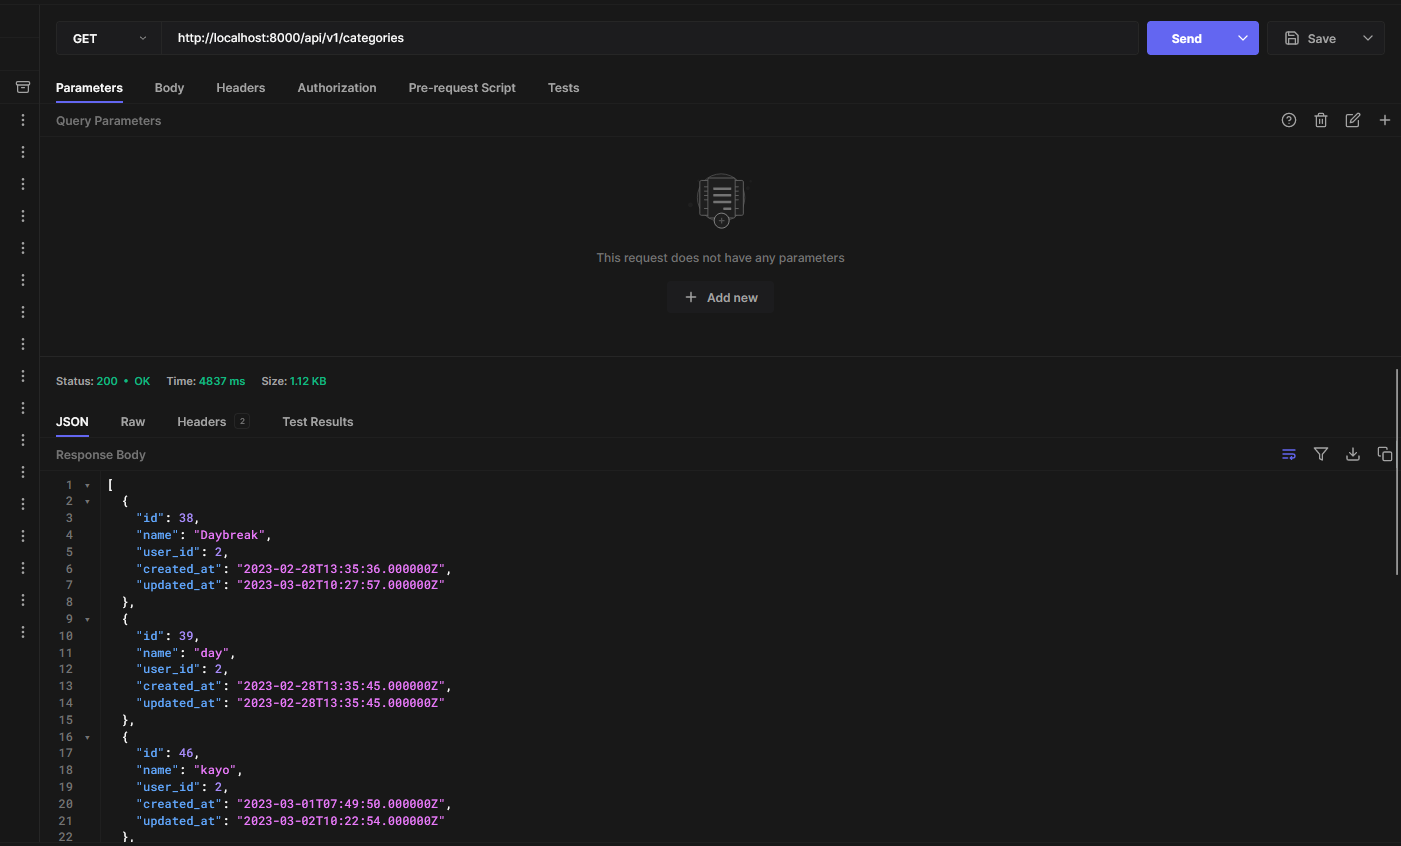Screen dimensions: 1401x846
Task: Open bulk edit for query parameters
Action: coord(1352,120)
